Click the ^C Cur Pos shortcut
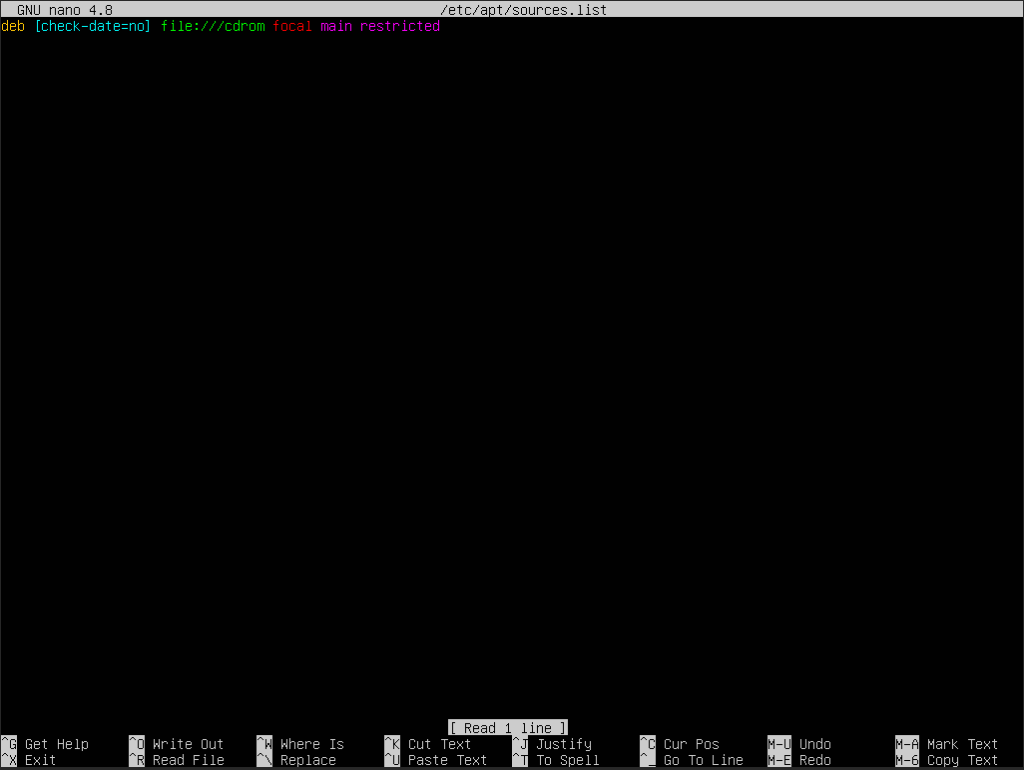Viewport: 1024px width, 770px height. 680,744
